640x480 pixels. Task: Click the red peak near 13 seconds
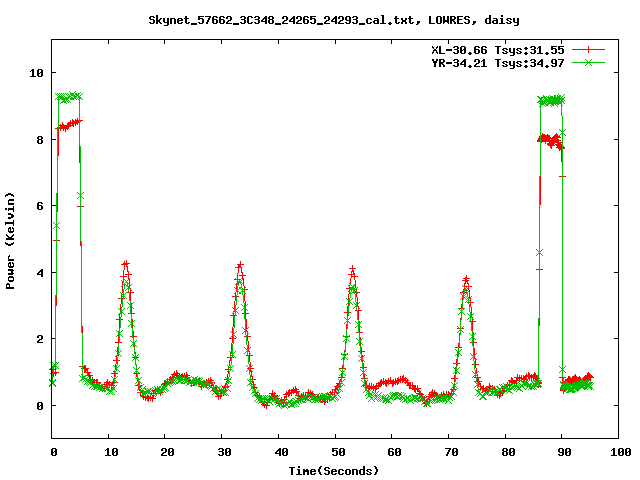pyautogui.click(x=126, y=264)
